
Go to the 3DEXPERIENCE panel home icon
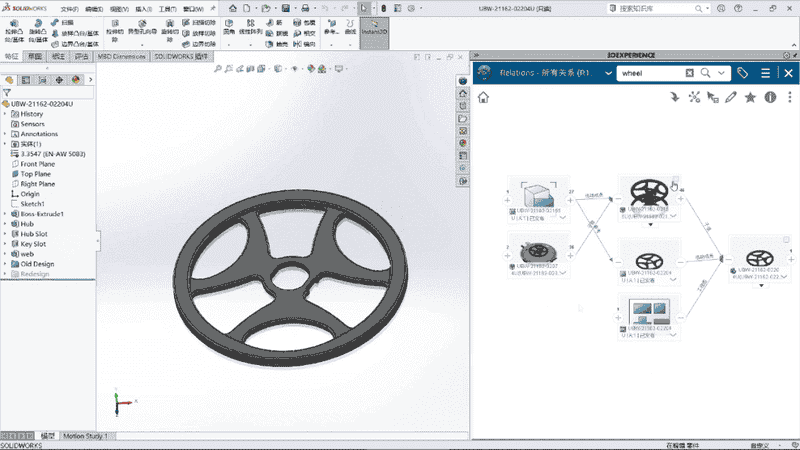tap(483, 97)
